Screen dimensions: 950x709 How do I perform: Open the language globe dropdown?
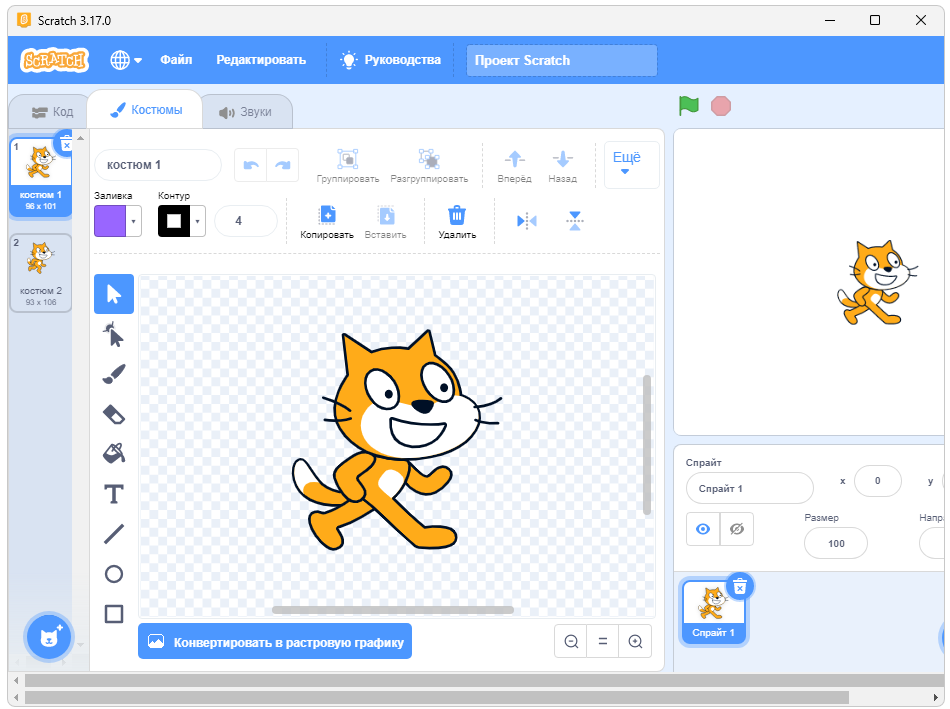pos(126,60)
